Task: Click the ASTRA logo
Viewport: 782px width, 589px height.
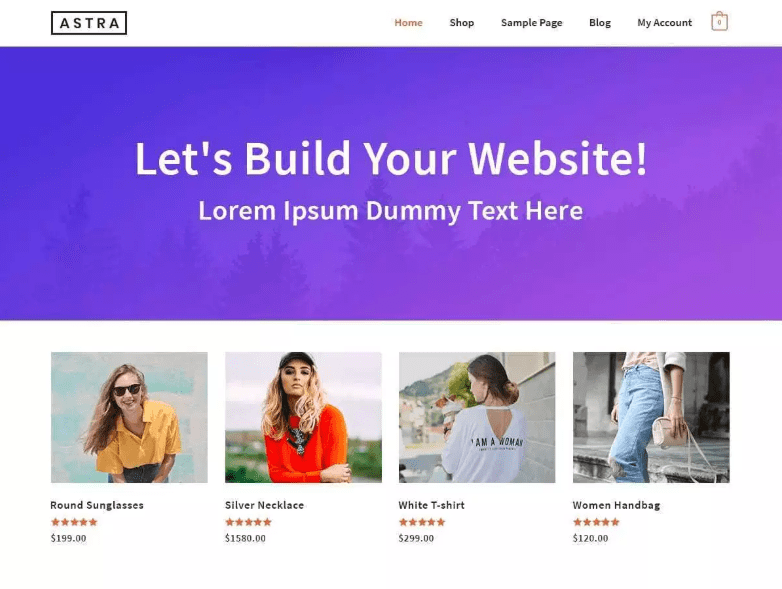Action: coord(89,23)
